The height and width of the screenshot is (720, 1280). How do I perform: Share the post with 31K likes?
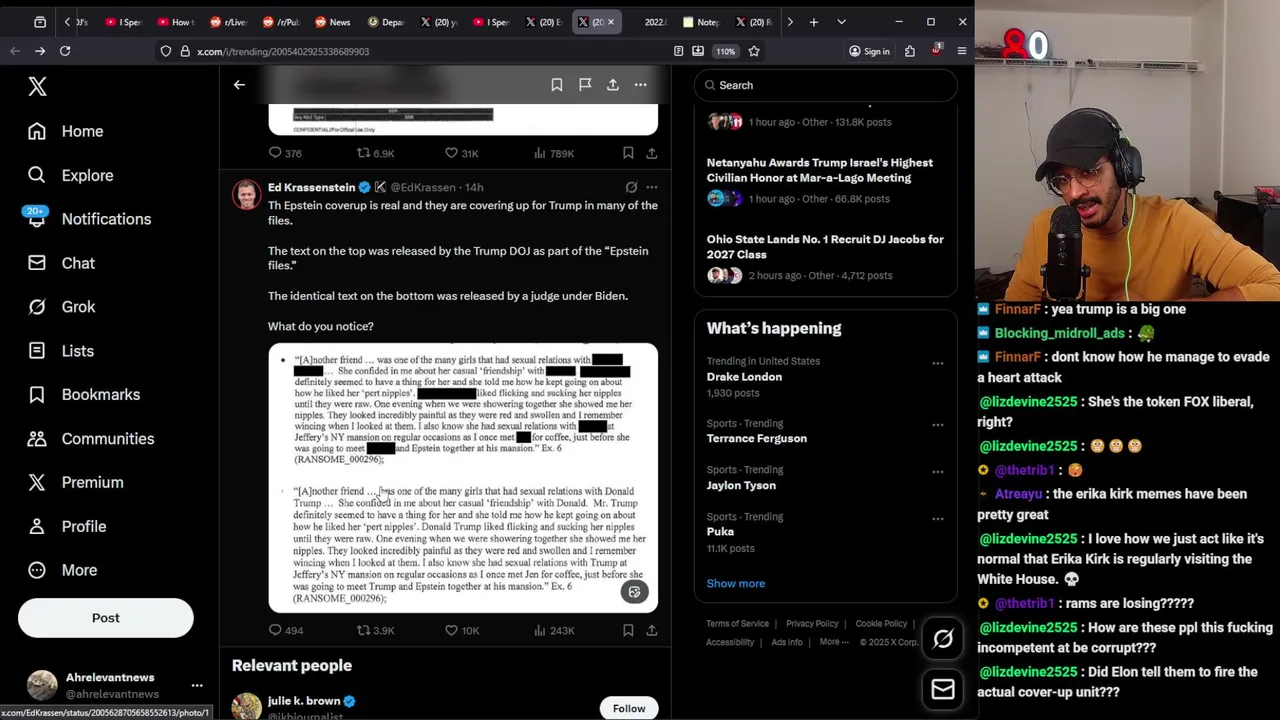tap(651, 153)
